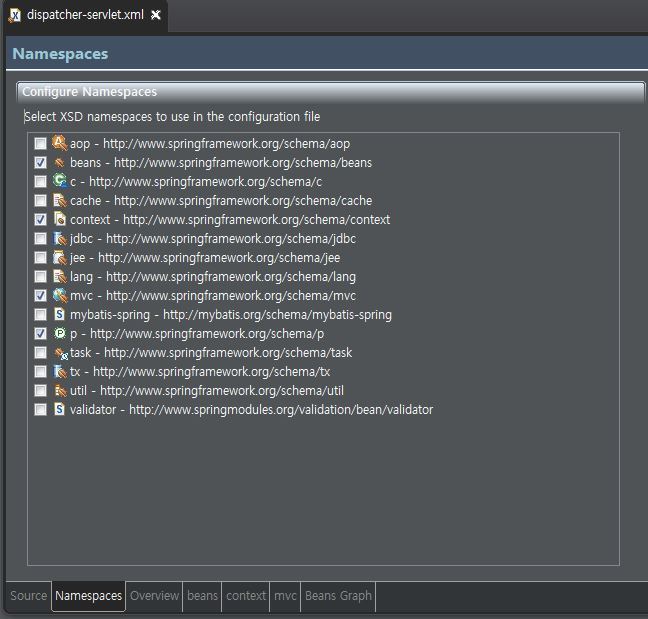
Task: Click the jdbc schema row text
Action: 213,238
